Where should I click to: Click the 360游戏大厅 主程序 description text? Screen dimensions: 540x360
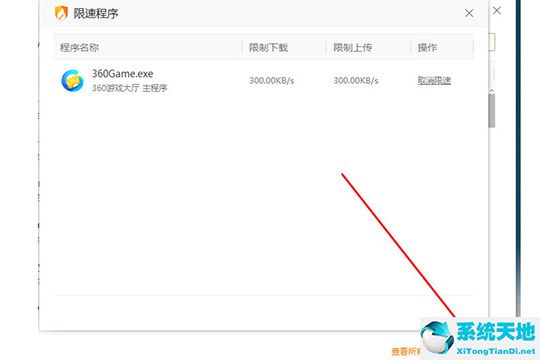(x=129, y=88)
